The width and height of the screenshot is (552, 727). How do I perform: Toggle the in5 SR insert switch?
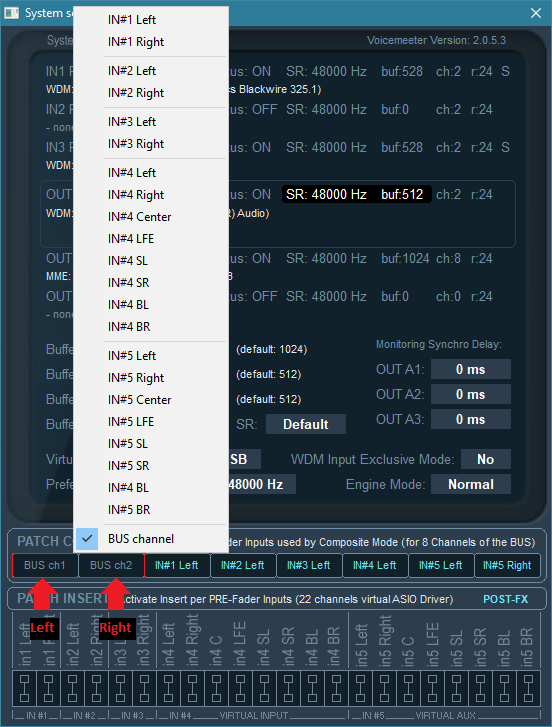[x=480, y=689]
